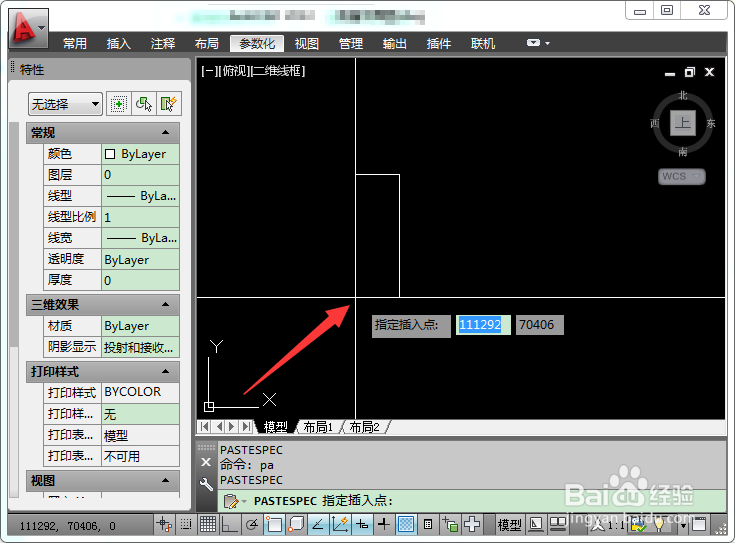Click the annotation scale 1:1 icon
Viewport: 735px width, 543px height.
tap(608, 525)
